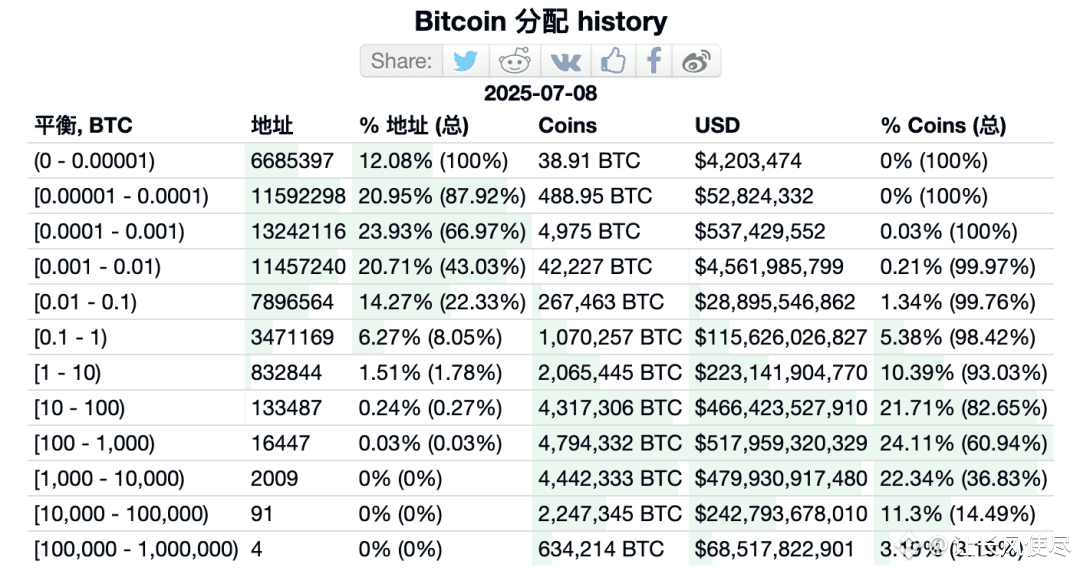The image size is (1080, 571).
Task: Click the thumbs-up like icon
Action: (613, 61)
